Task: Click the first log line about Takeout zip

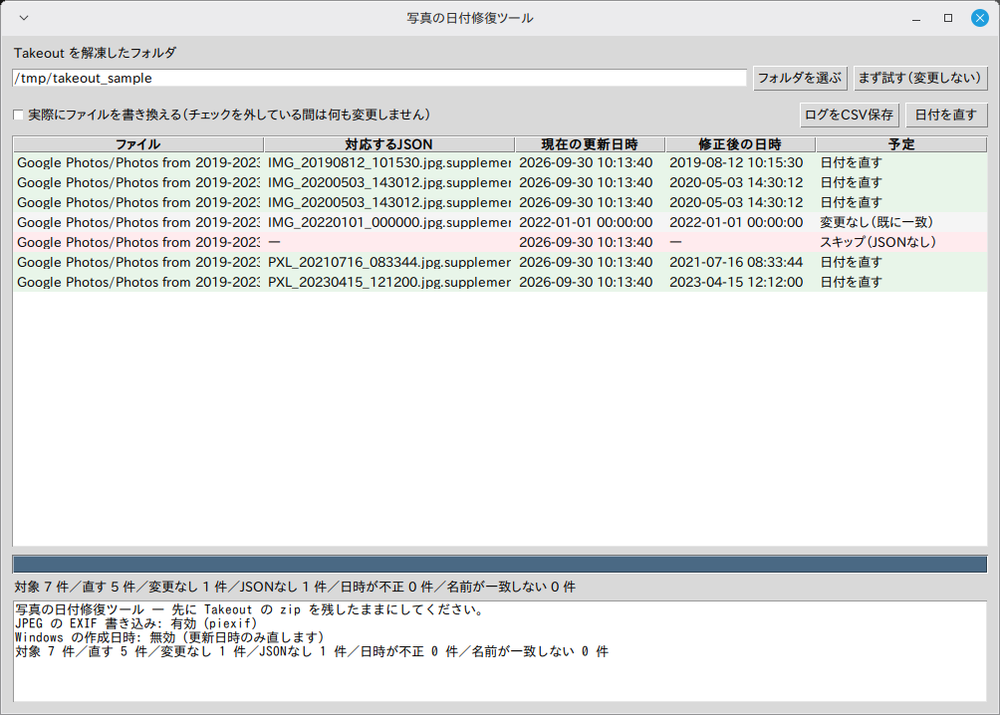Action: click(251, 610)
